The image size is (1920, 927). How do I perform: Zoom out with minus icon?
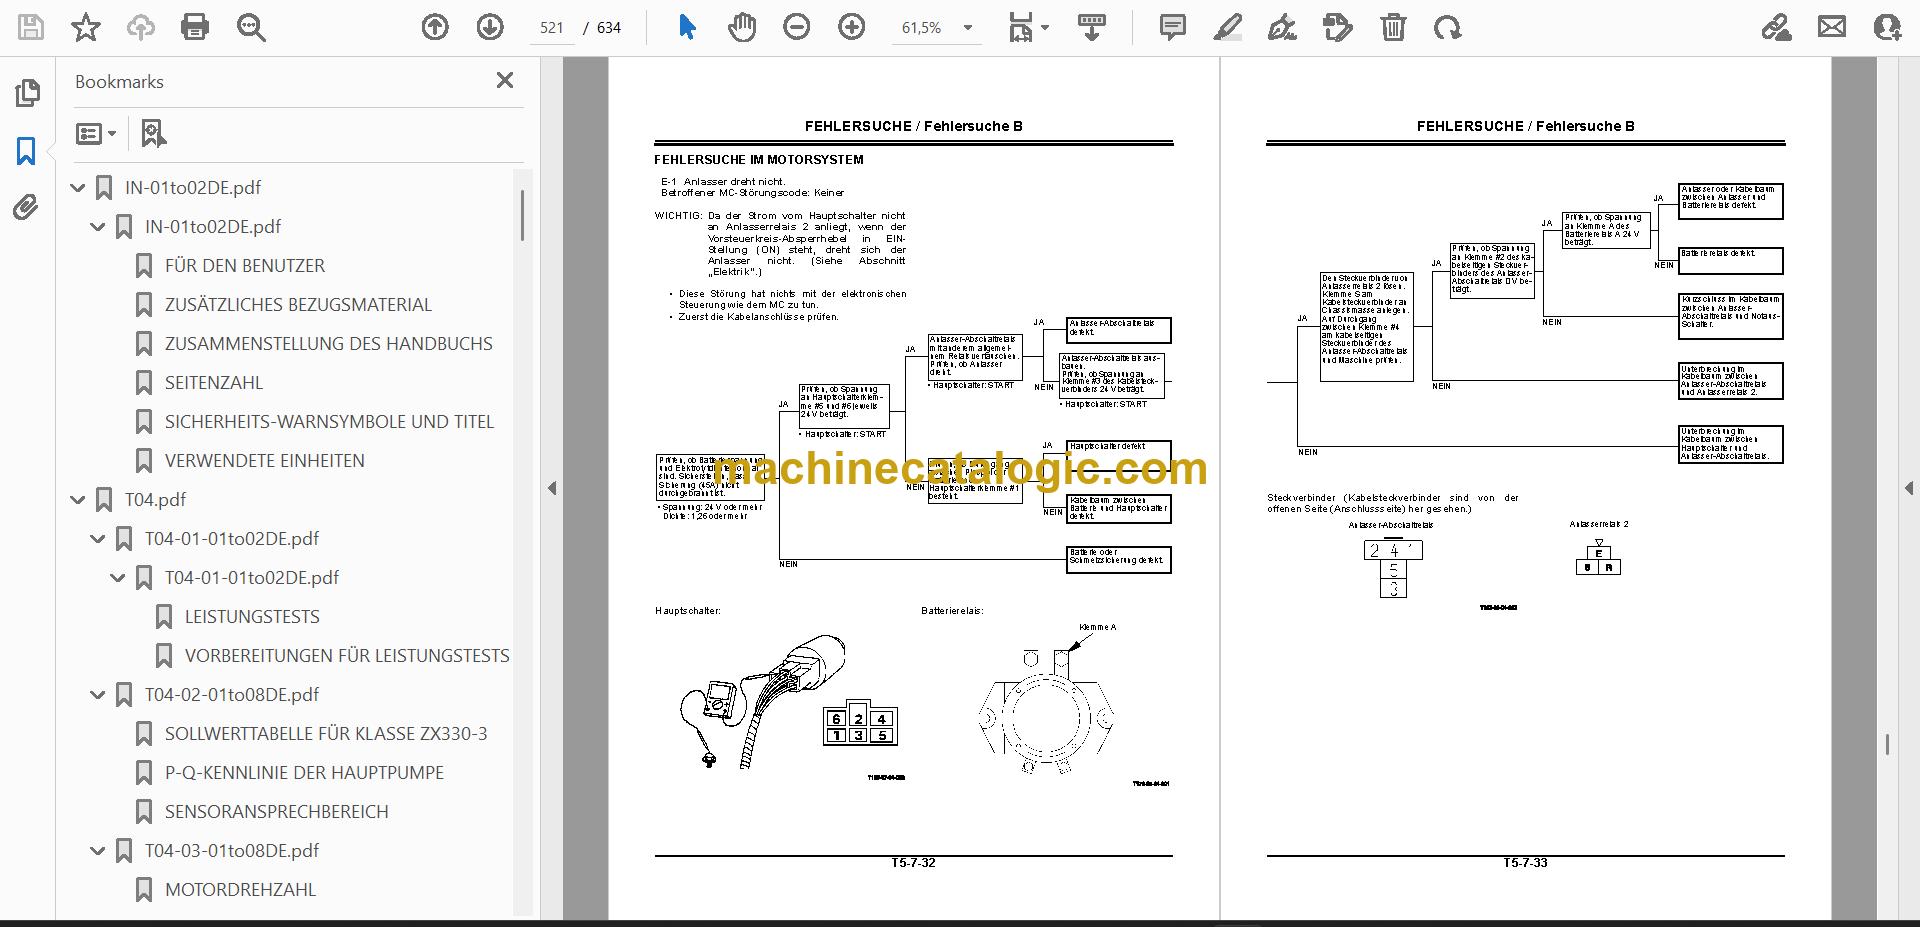click(x=797, y=27)
